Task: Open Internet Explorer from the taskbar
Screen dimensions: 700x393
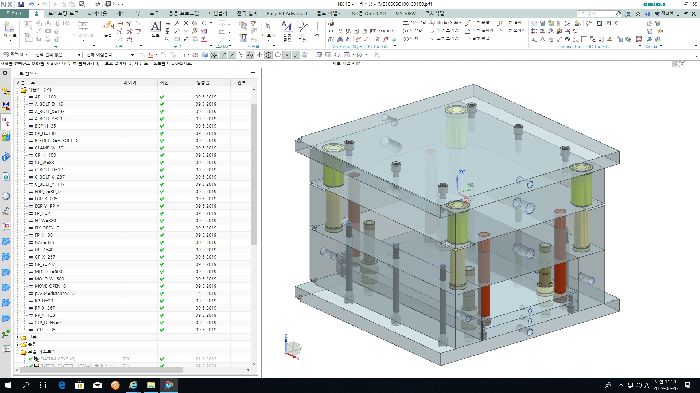Action: [x=133, y=385]
